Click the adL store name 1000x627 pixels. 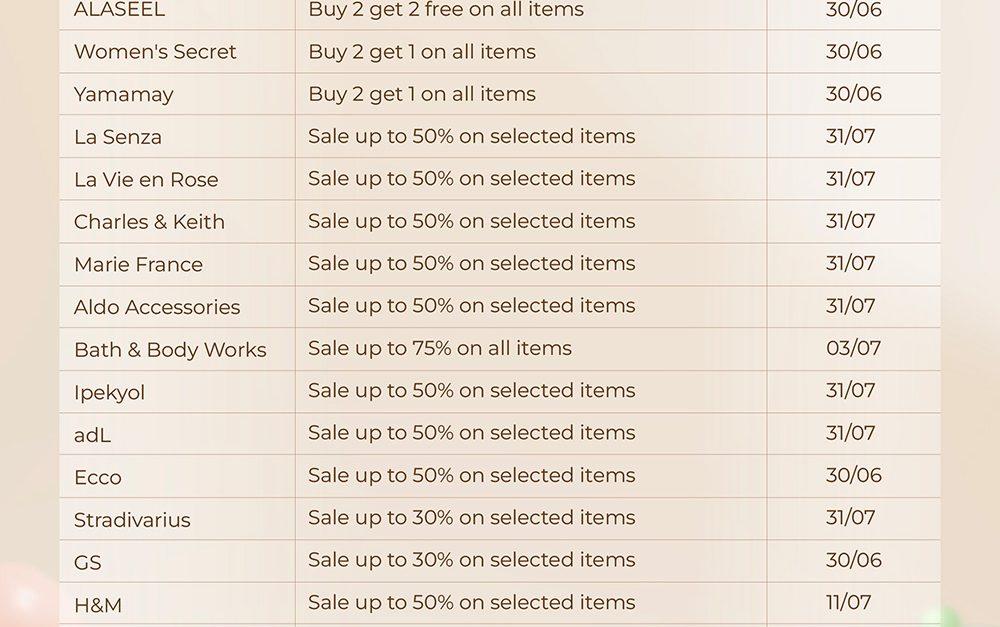coord(92,435)
